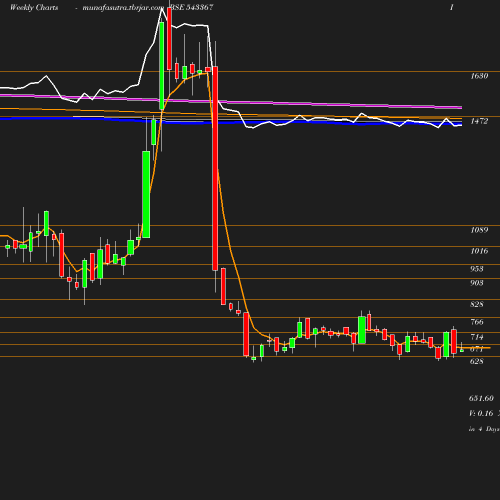This screenshot has height=500, width=500.
Task: Click the V: 0.16 volume value
Action: [x=481, y=413]
